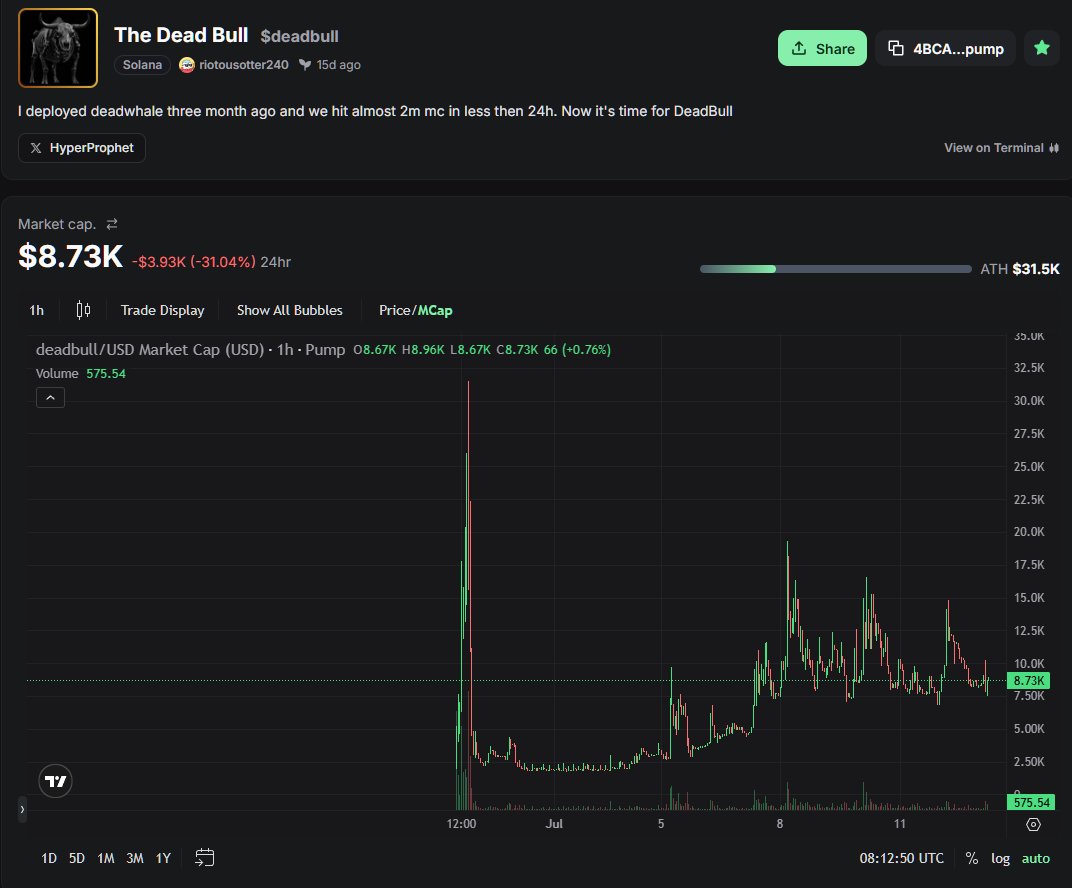Viewport: 1072px width, 888px height.
Task: Toggle the favorite star icon
Action: click(1041, 49)
